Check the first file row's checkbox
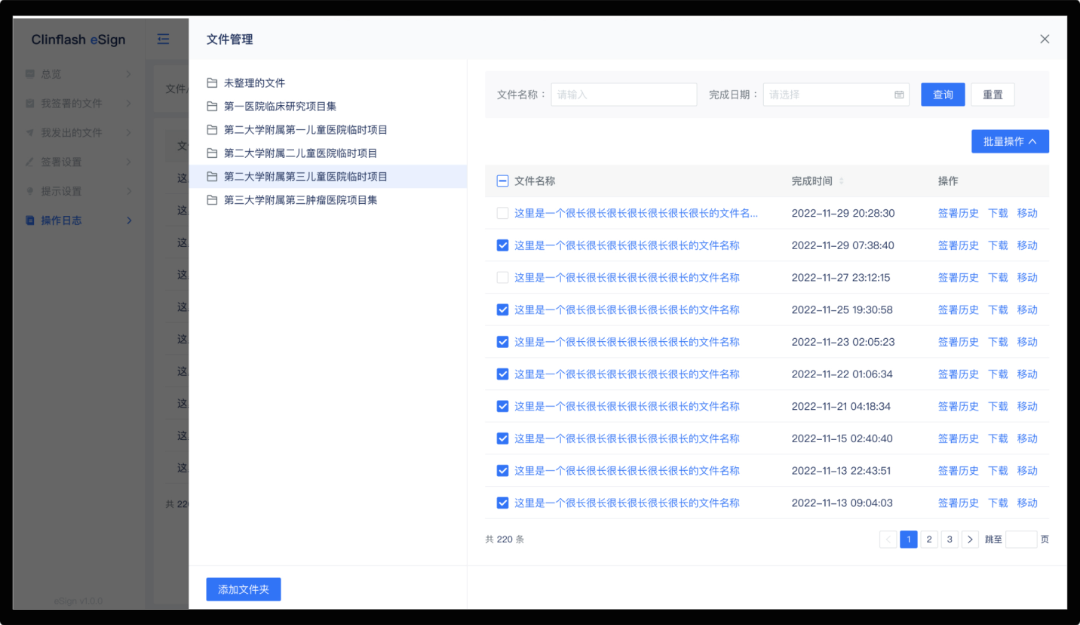This screenshot has height=625, width=1080. [502, 213]
